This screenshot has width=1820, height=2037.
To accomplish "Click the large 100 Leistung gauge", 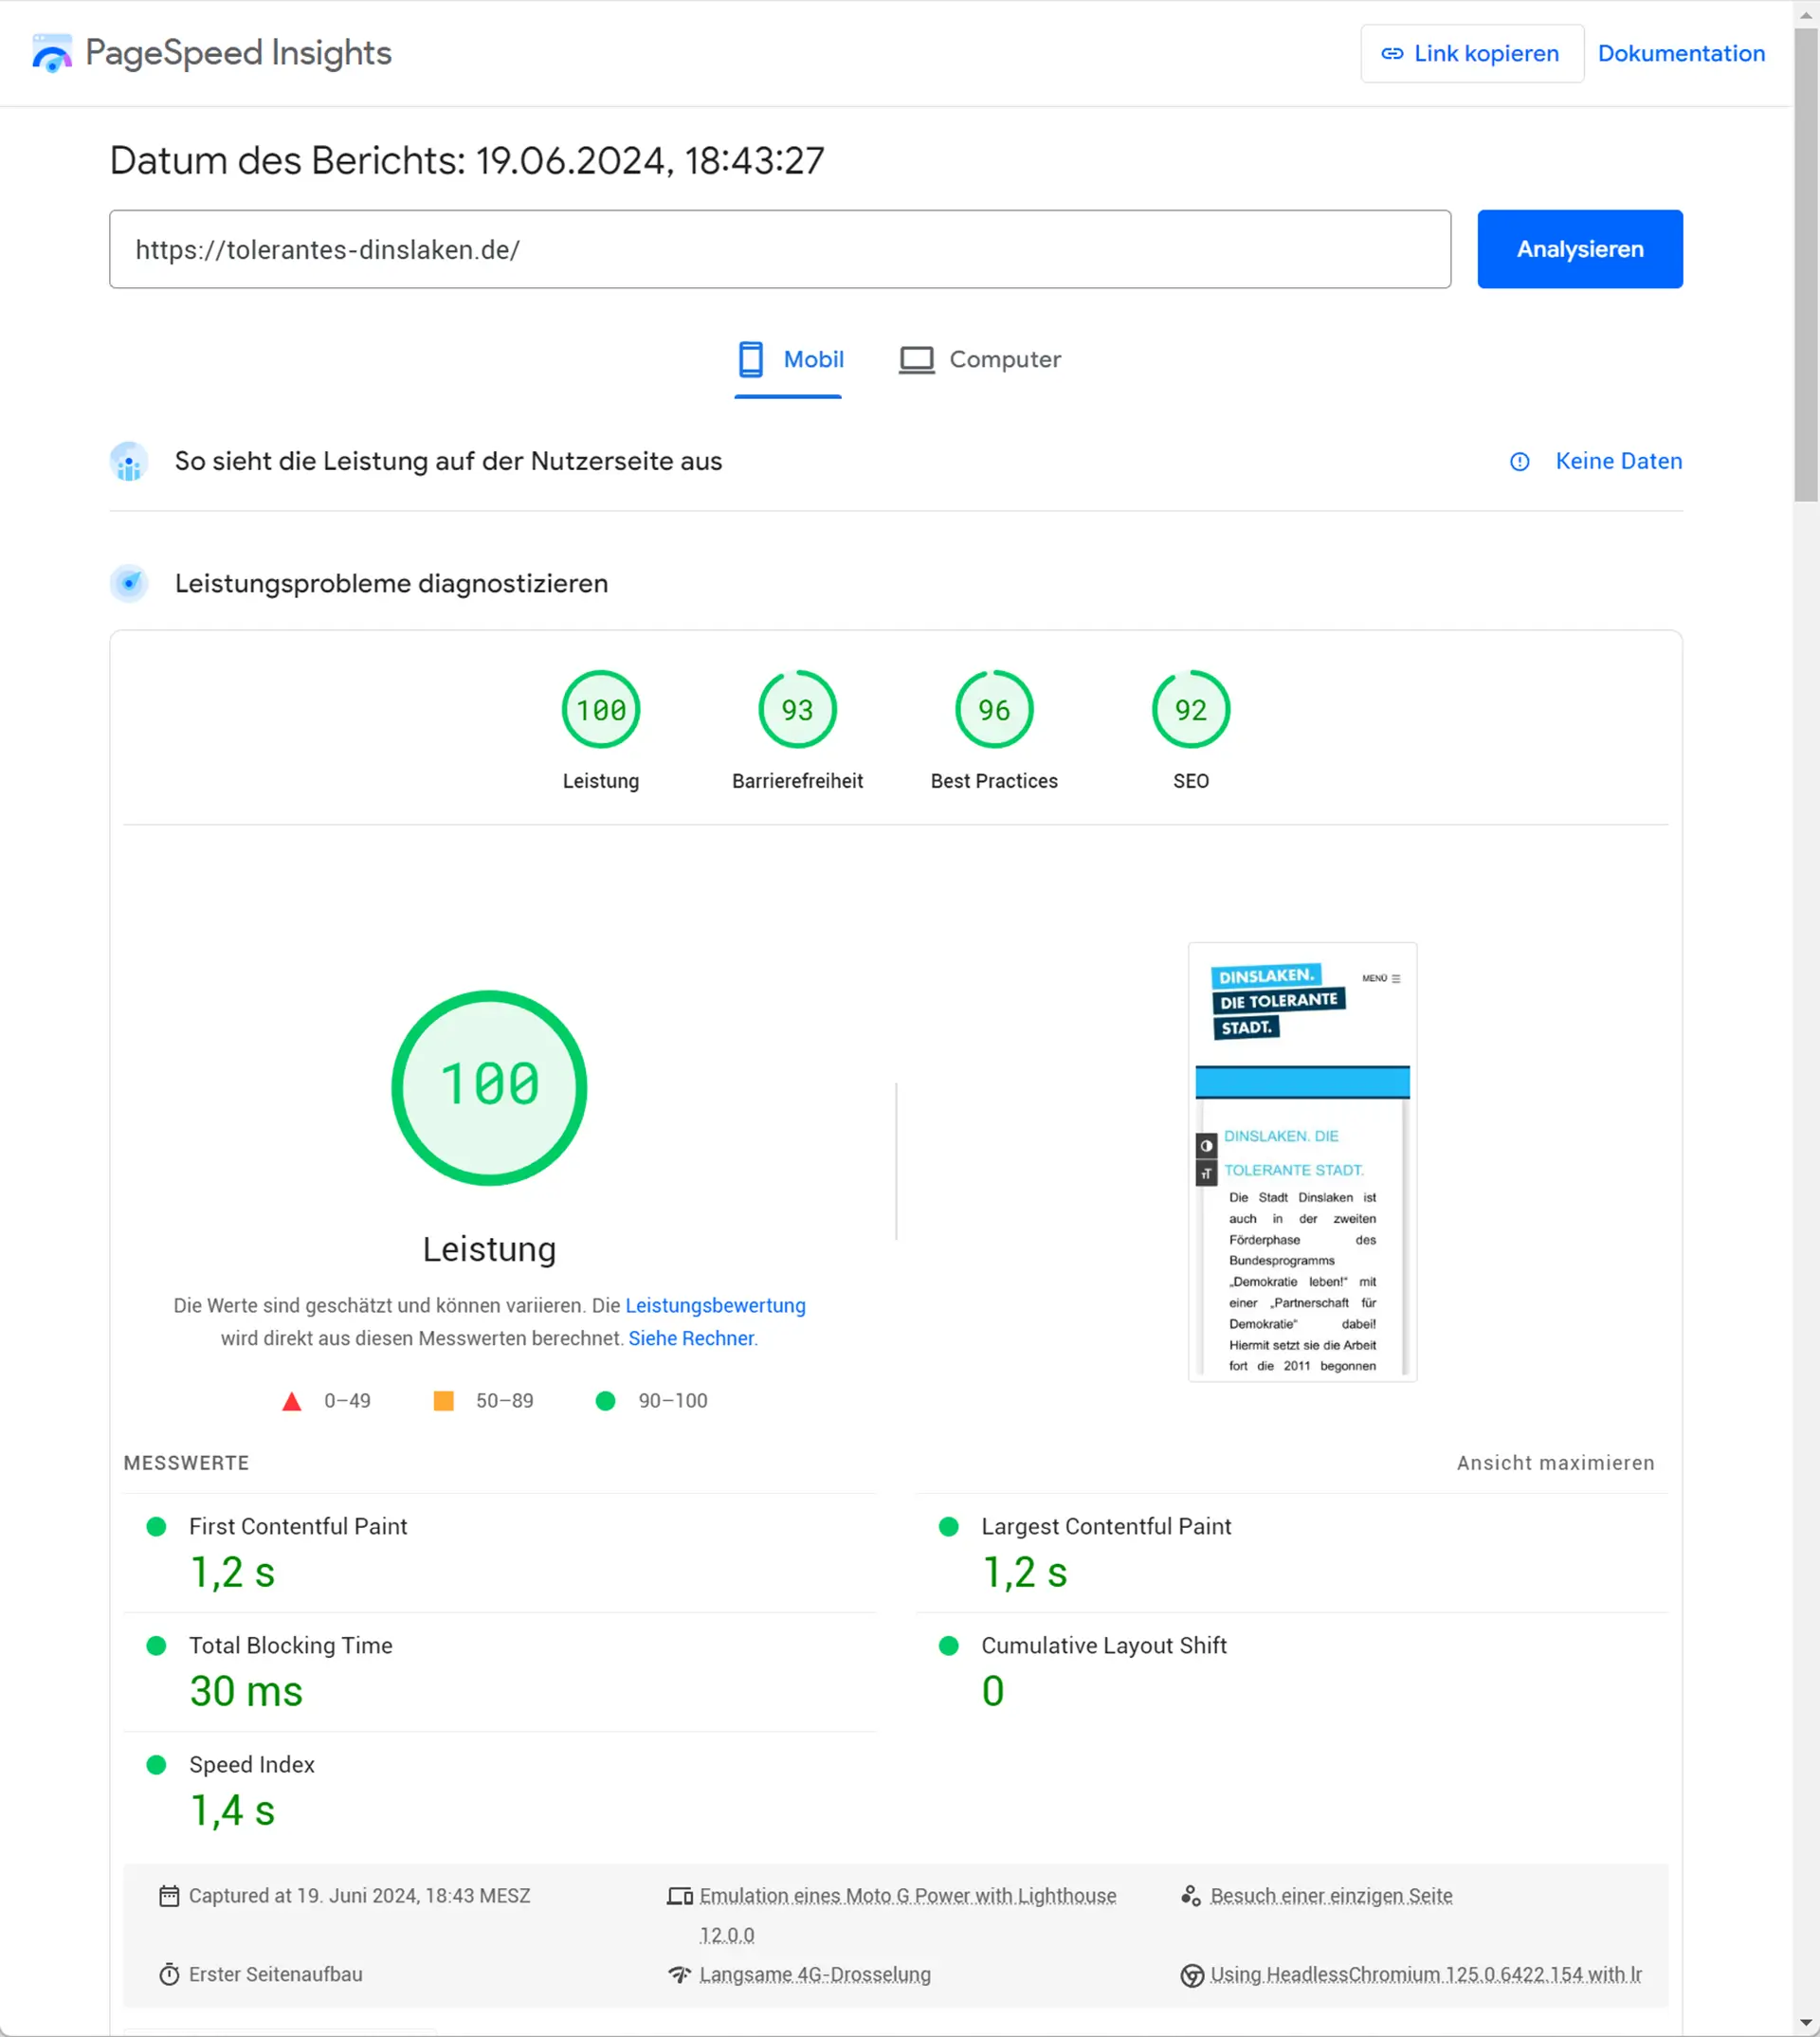I will [x=489, y=1089].
